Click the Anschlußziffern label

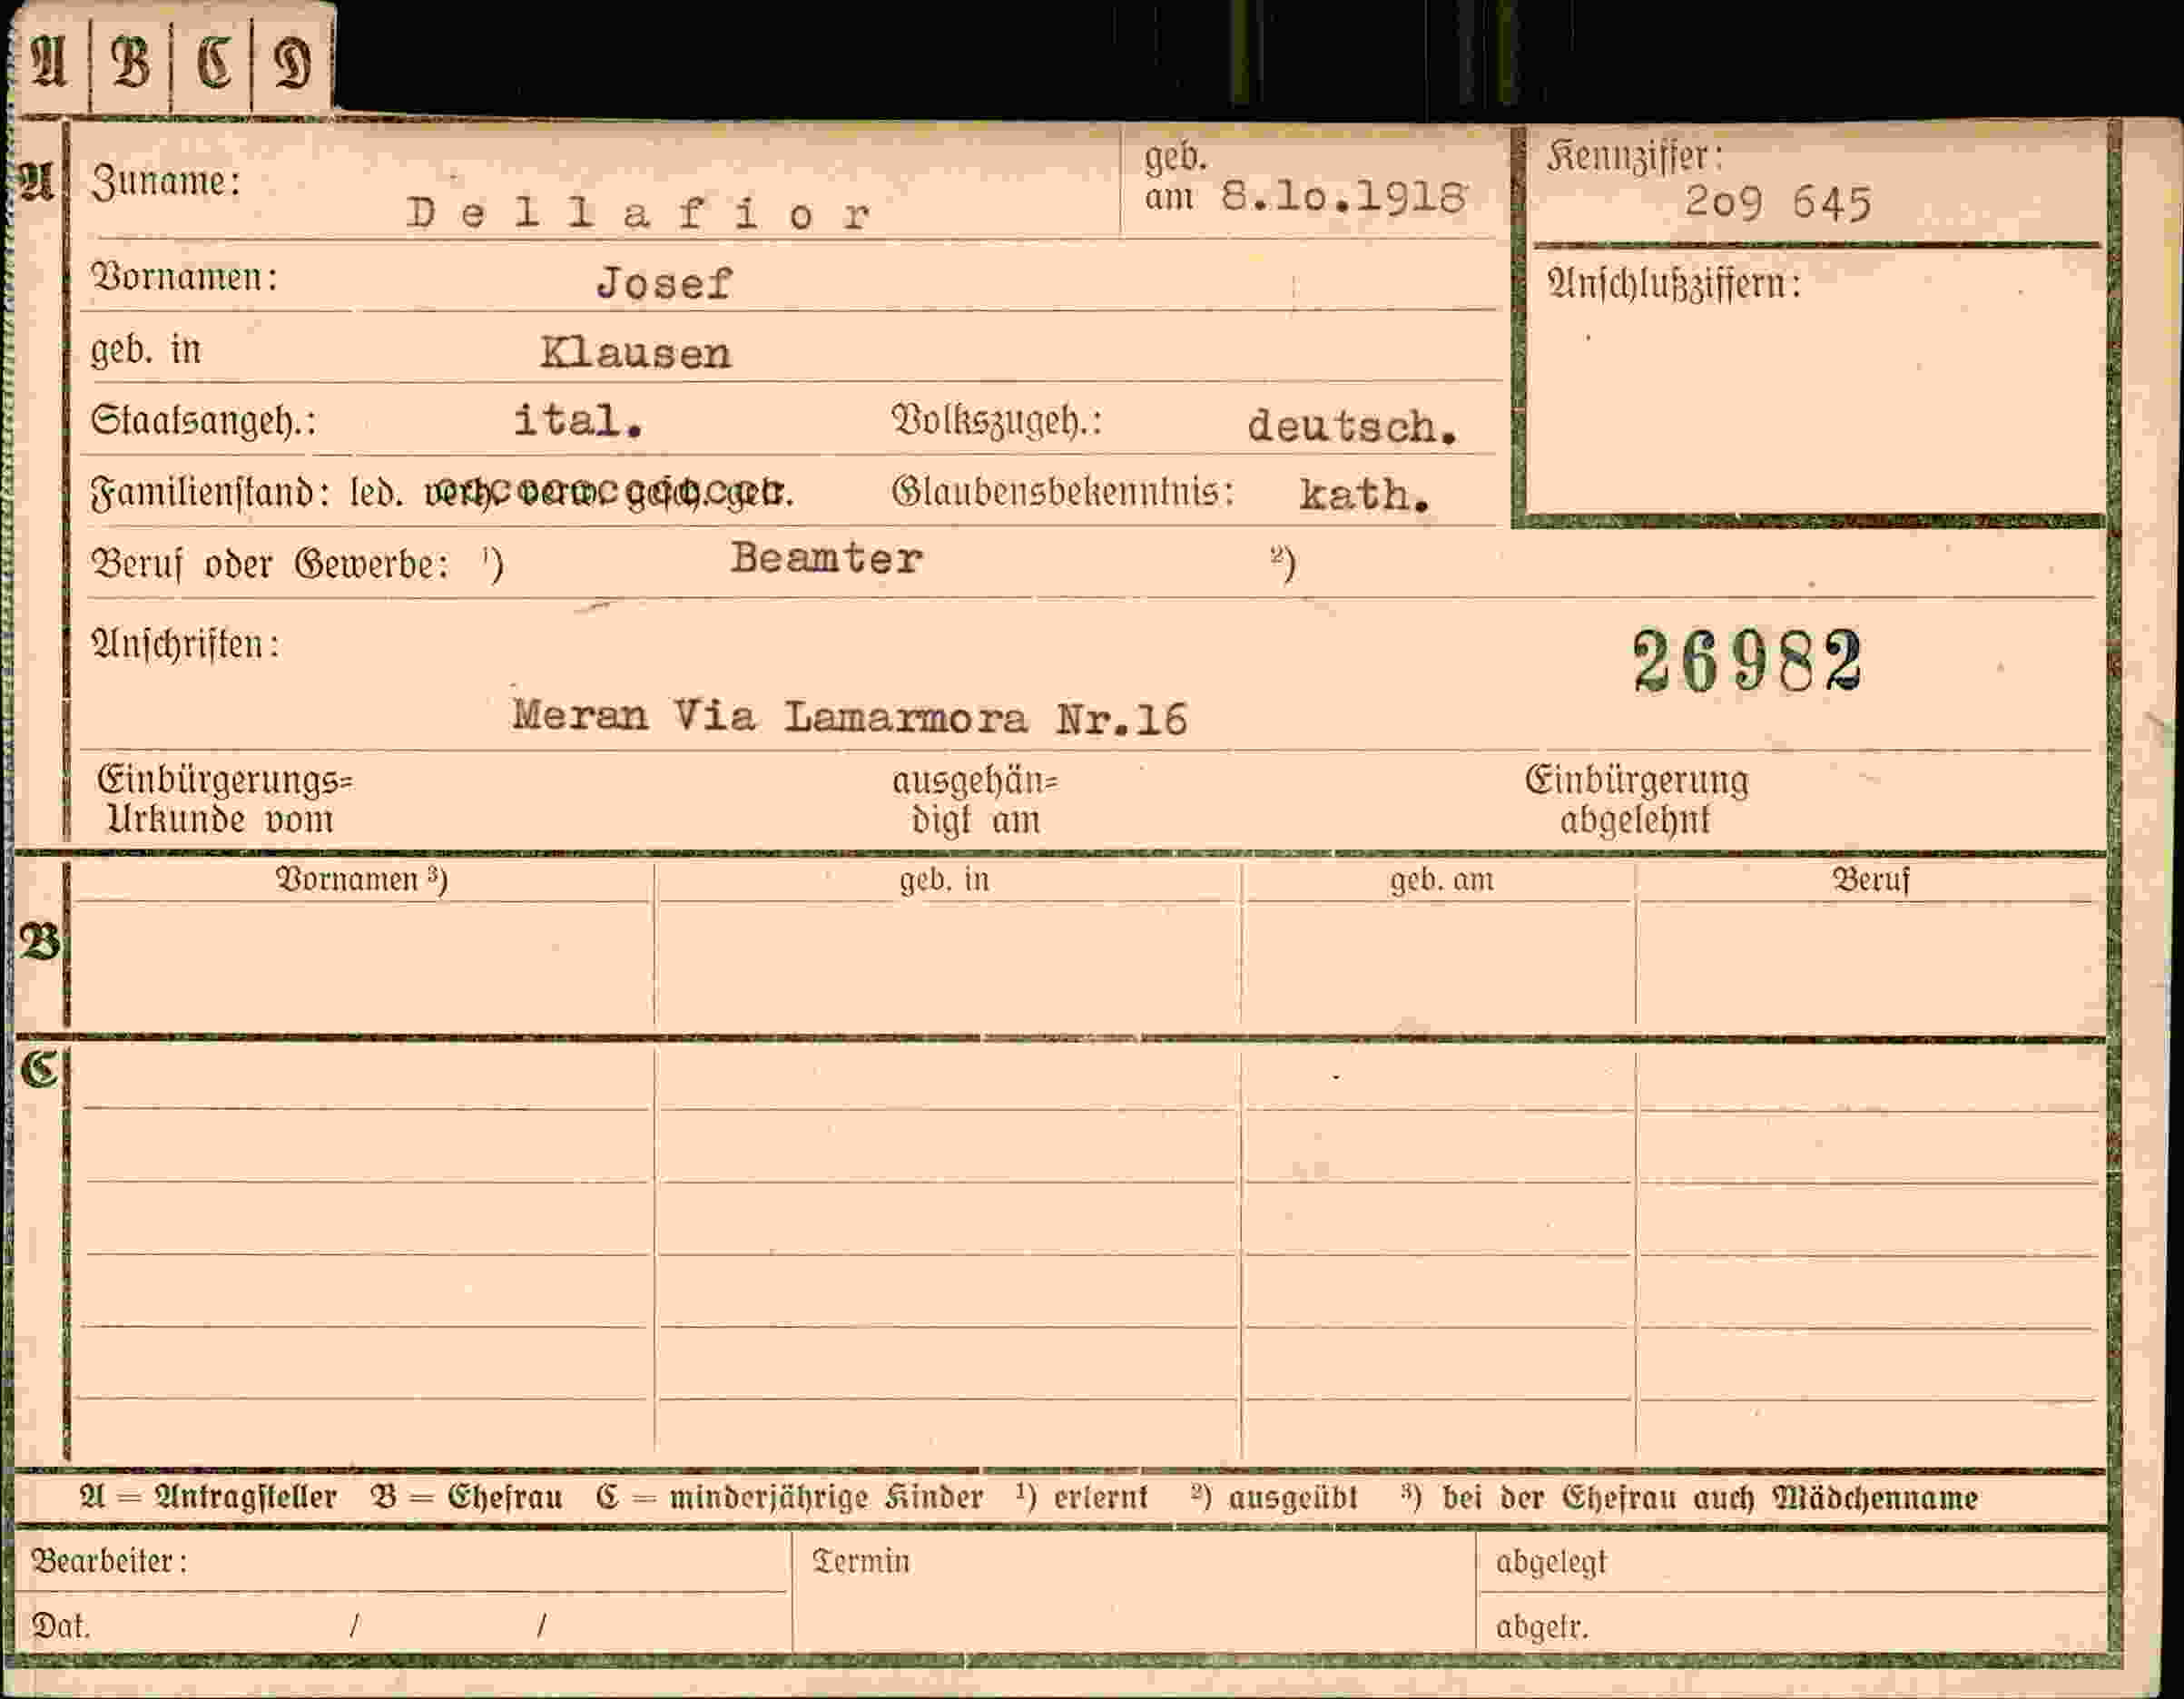click(x=1674, y=284)
